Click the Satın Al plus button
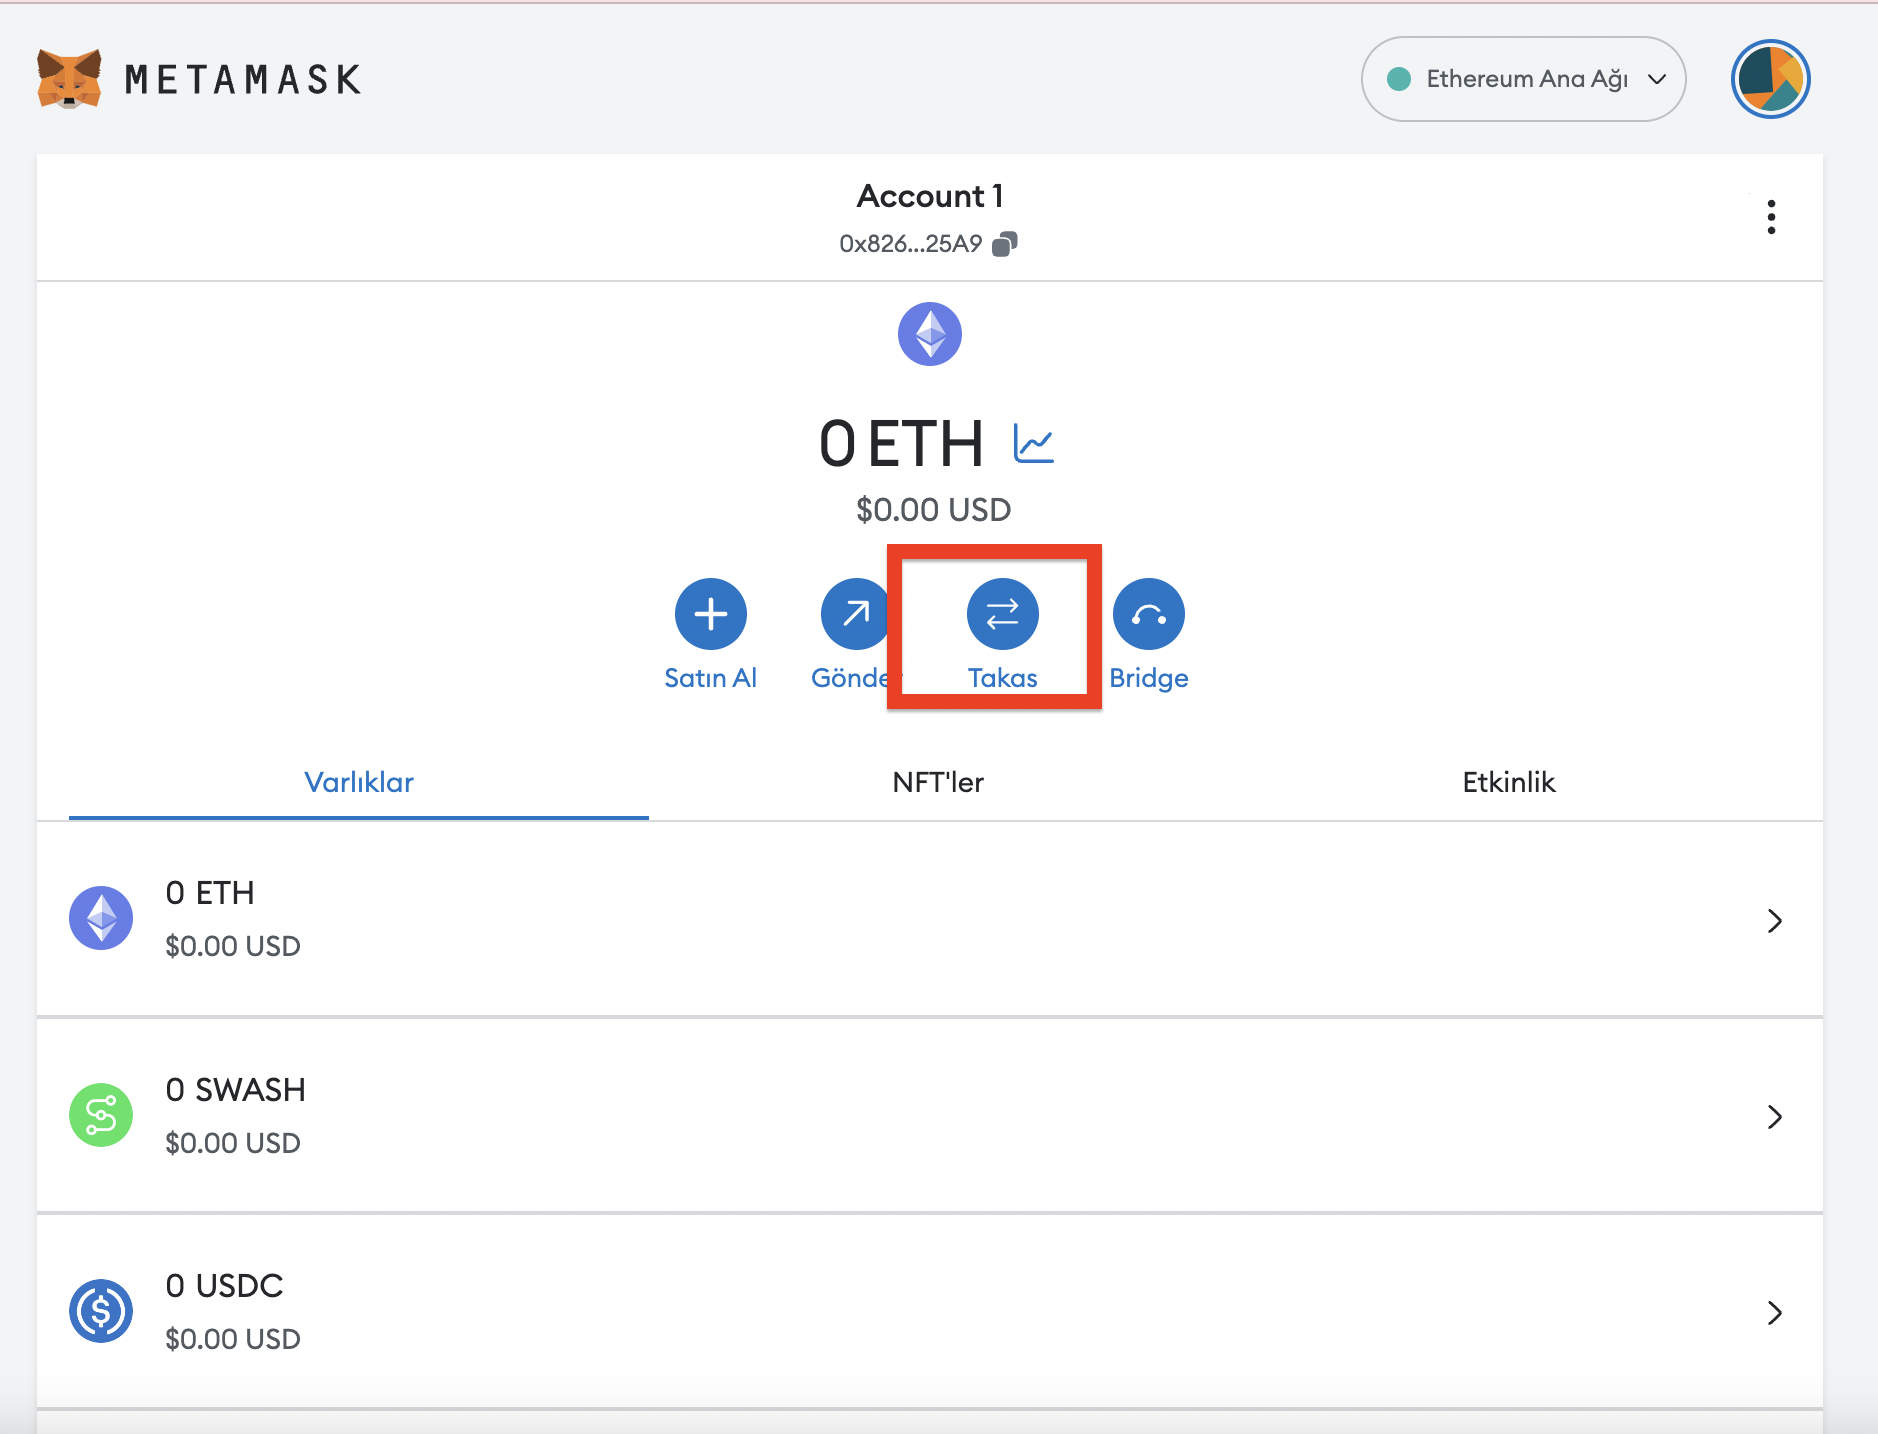Image resolution: width=1878 pixels, height=1434 pixels. pyautogui.click(x=711, y=614)
